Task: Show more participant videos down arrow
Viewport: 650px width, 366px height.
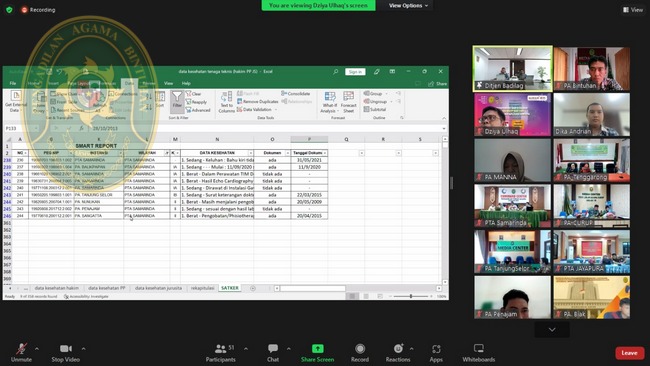Action: point(552,330)
